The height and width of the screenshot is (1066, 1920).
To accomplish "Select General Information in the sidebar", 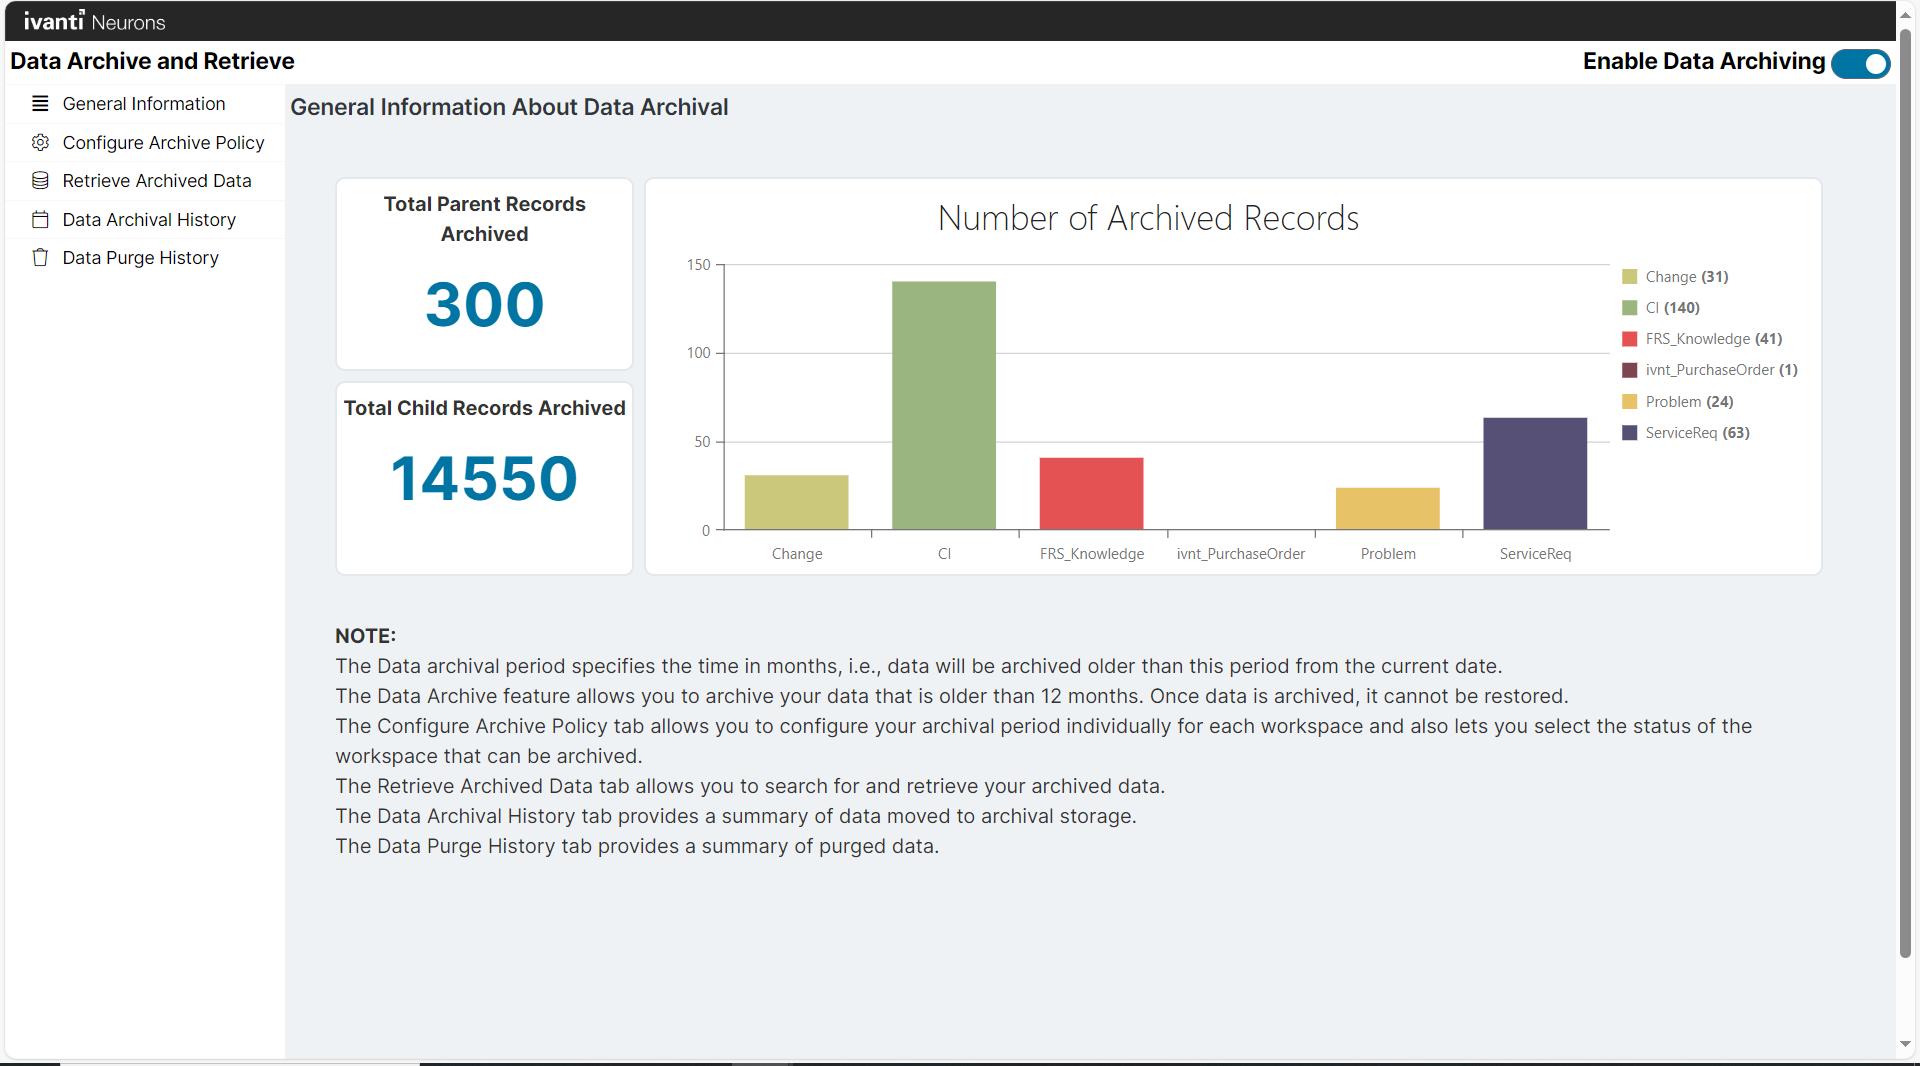I will 143,103.
